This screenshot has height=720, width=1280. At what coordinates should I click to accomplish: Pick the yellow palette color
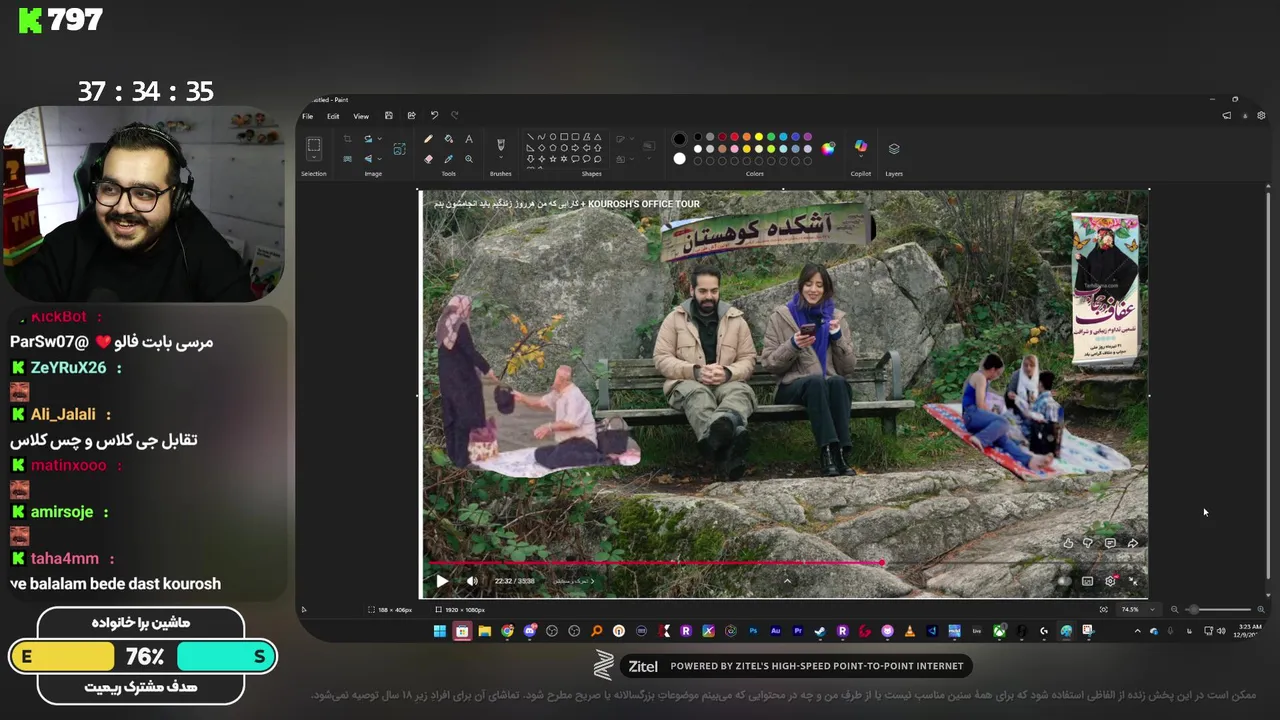click(758, 137)
